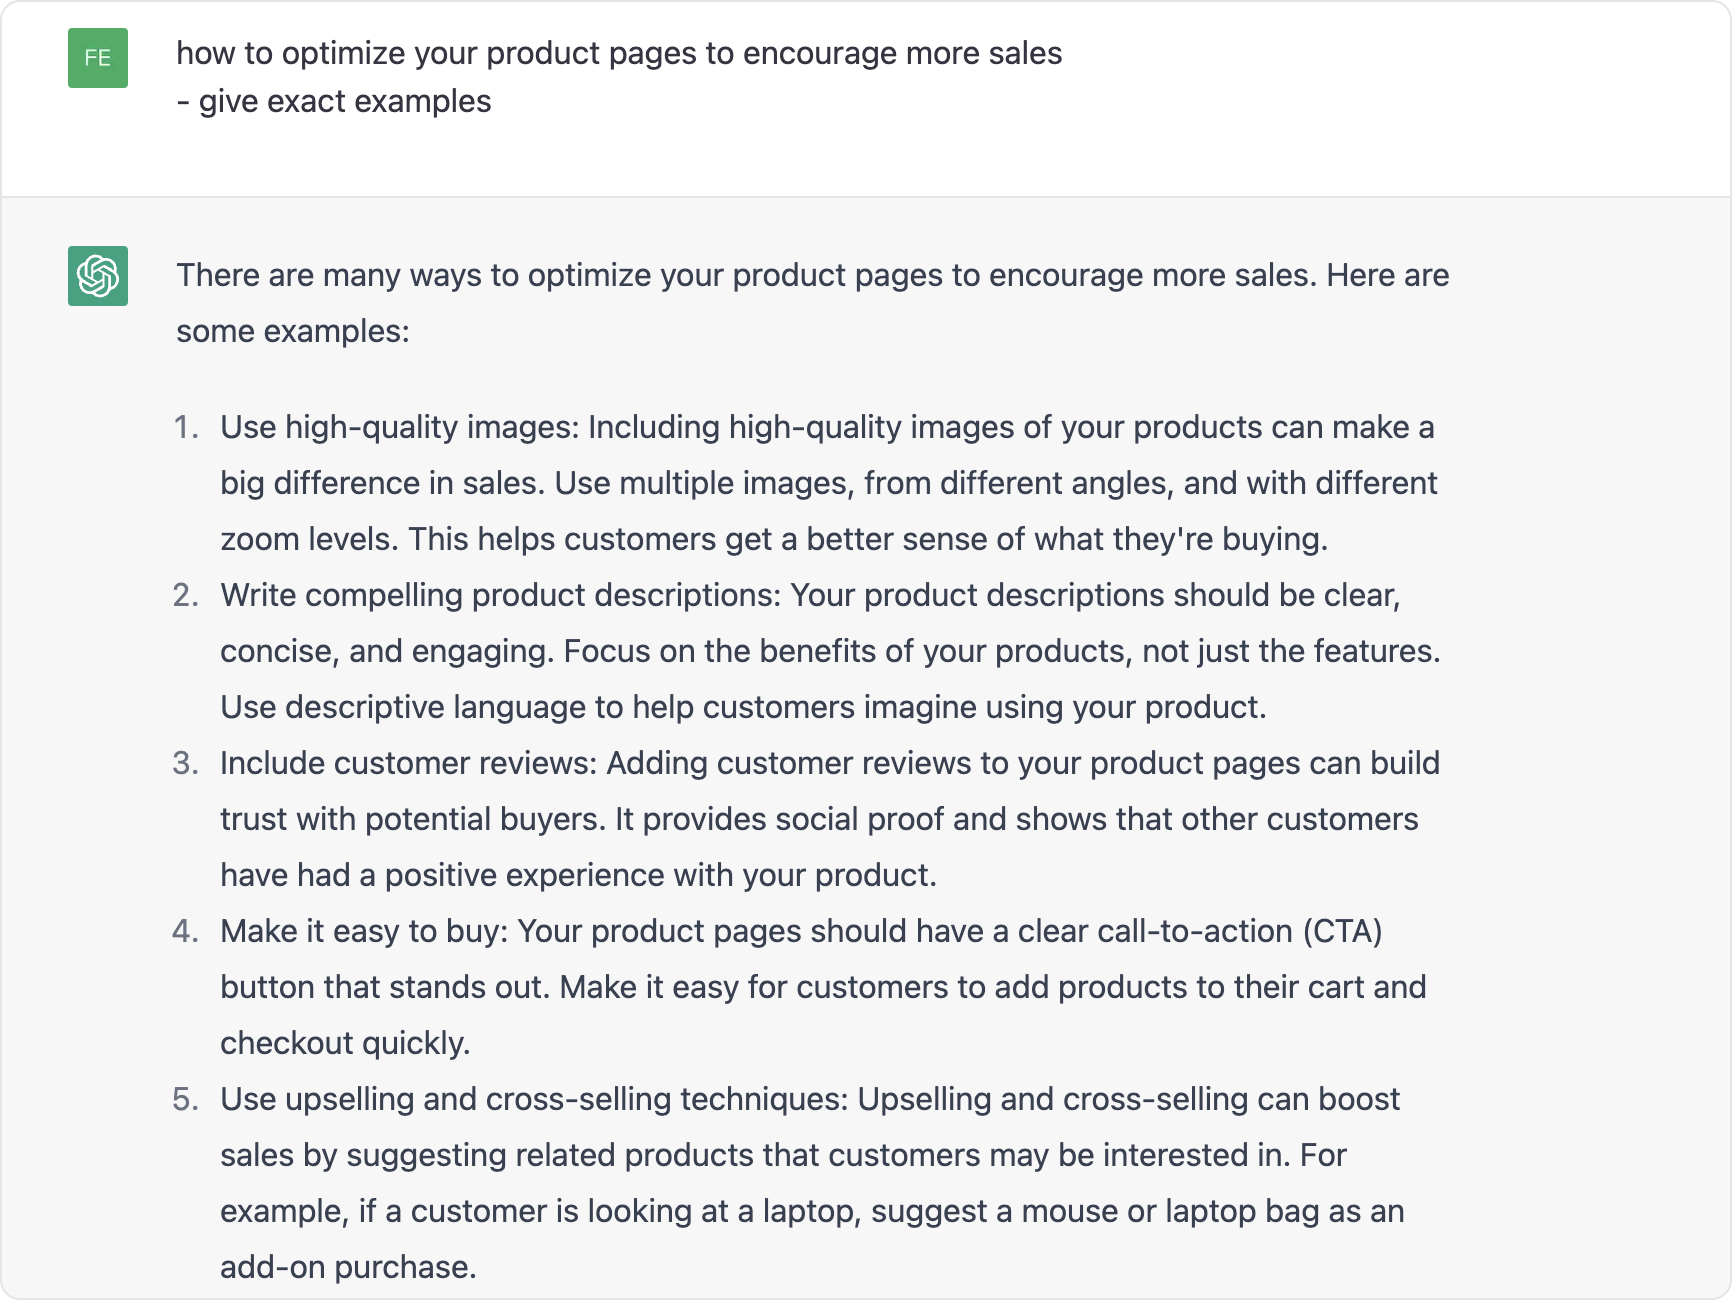Click the words "add-on purchase."

tap(348, 1267)
